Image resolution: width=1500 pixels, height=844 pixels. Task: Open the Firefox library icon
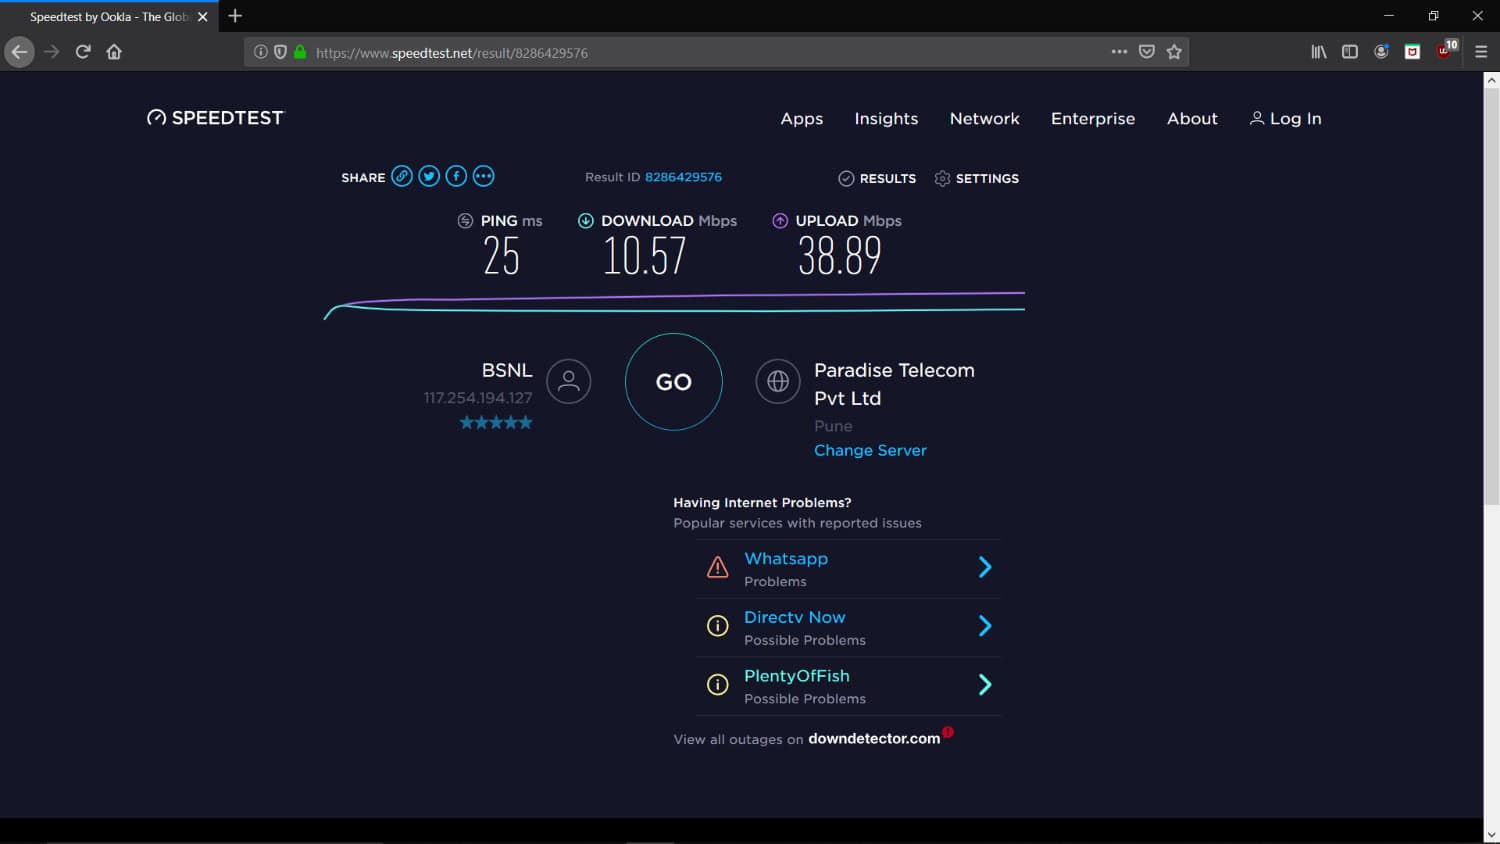click(x=1319, y=52)
